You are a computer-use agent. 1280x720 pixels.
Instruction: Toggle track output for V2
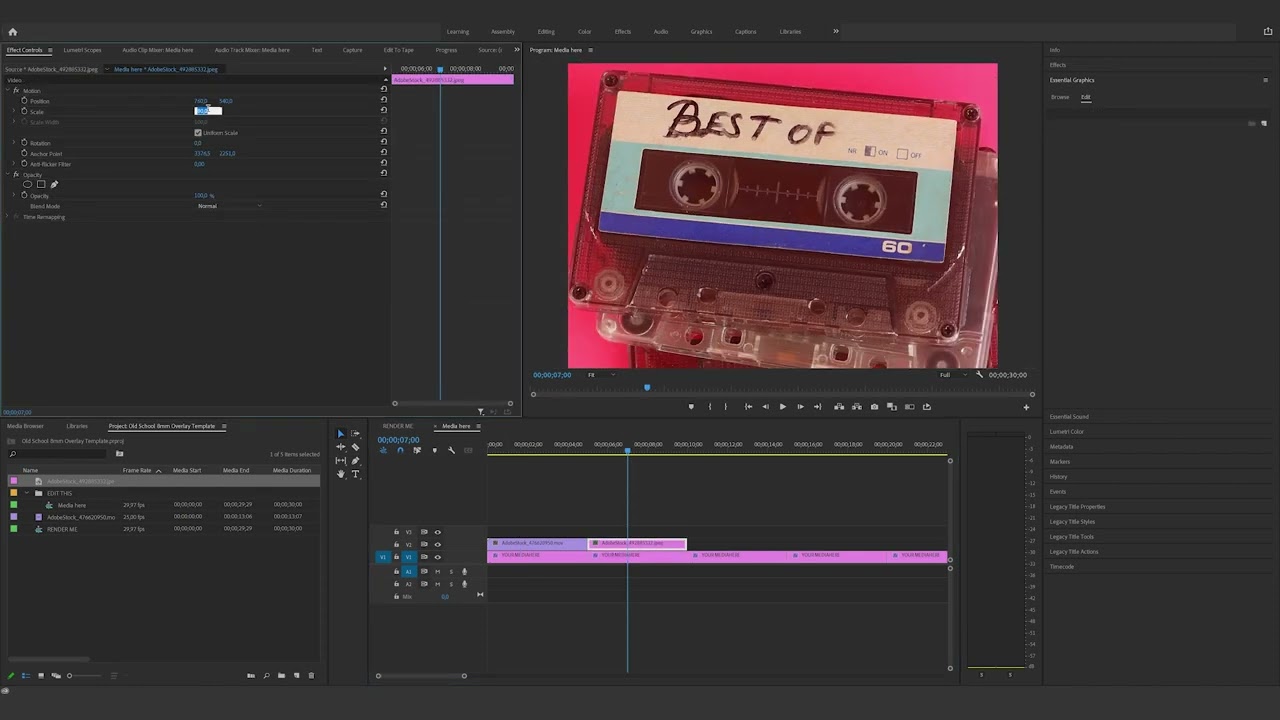coord(437,544)
